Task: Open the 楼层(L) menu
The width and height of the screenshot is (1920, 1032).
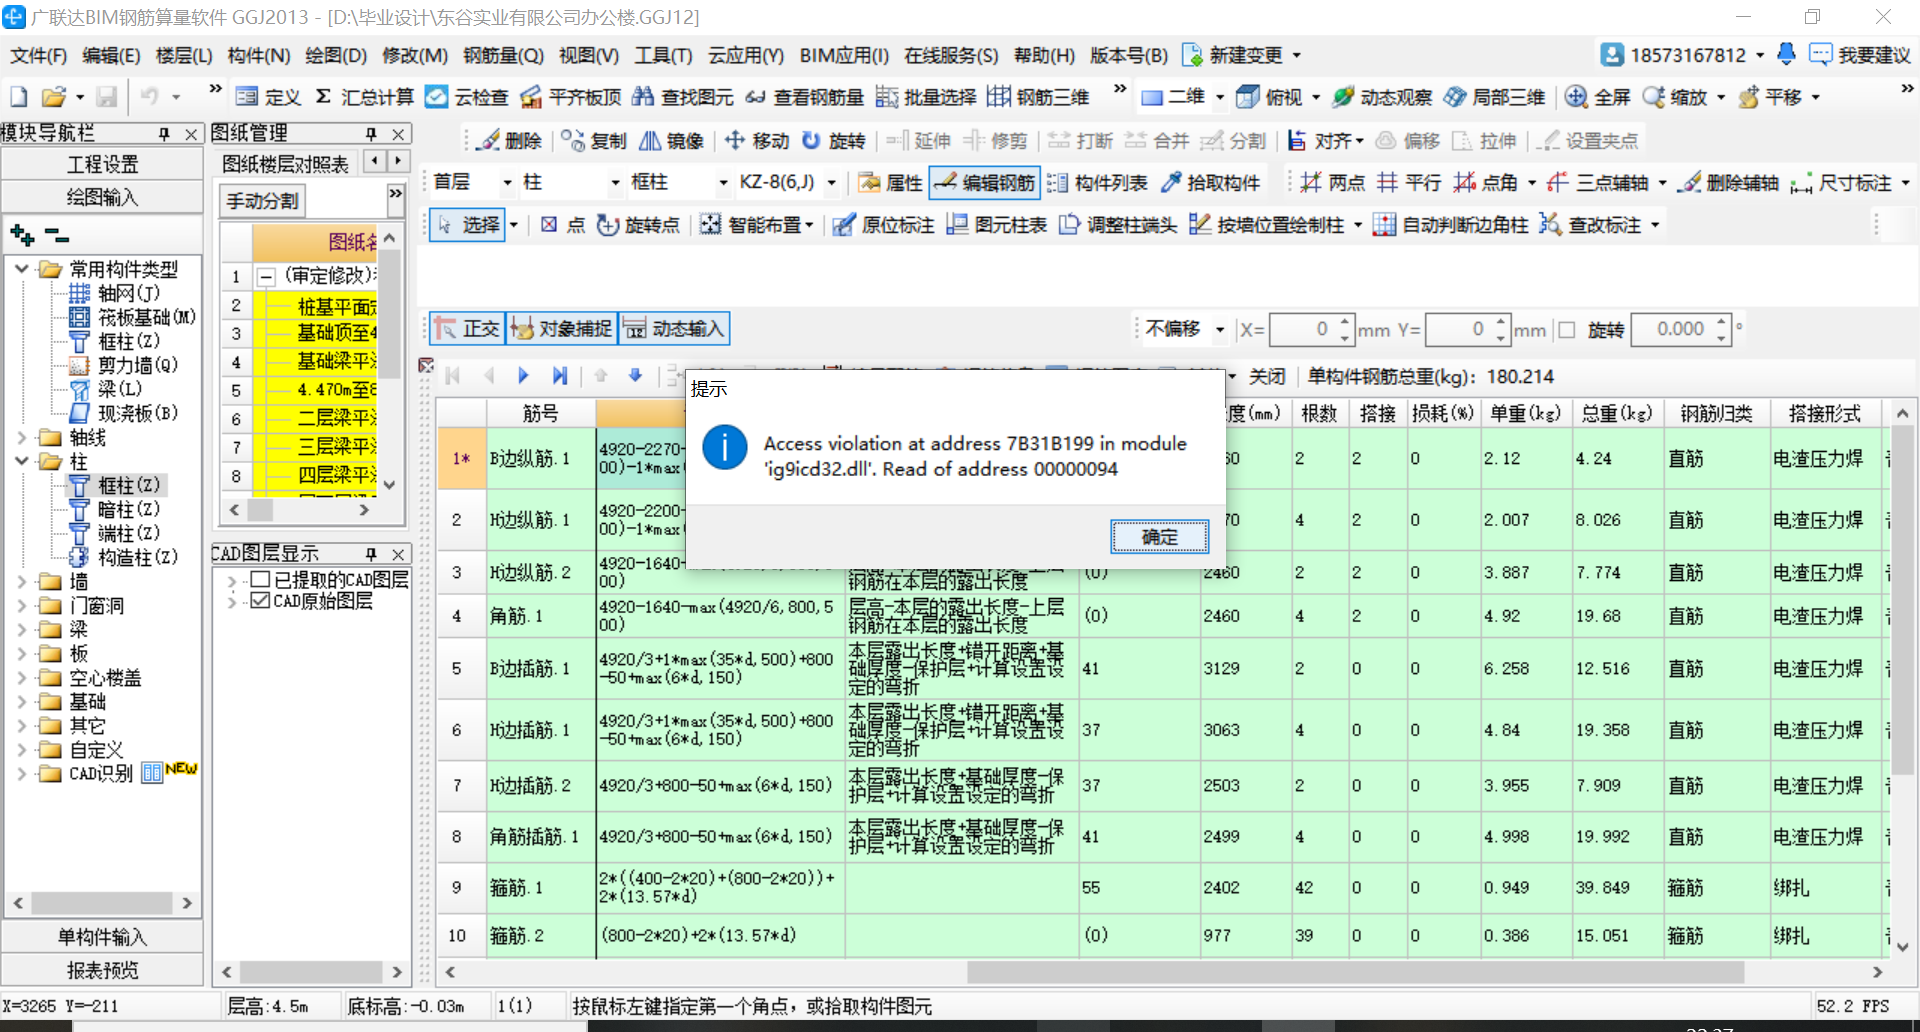Action: click(184, 55)
